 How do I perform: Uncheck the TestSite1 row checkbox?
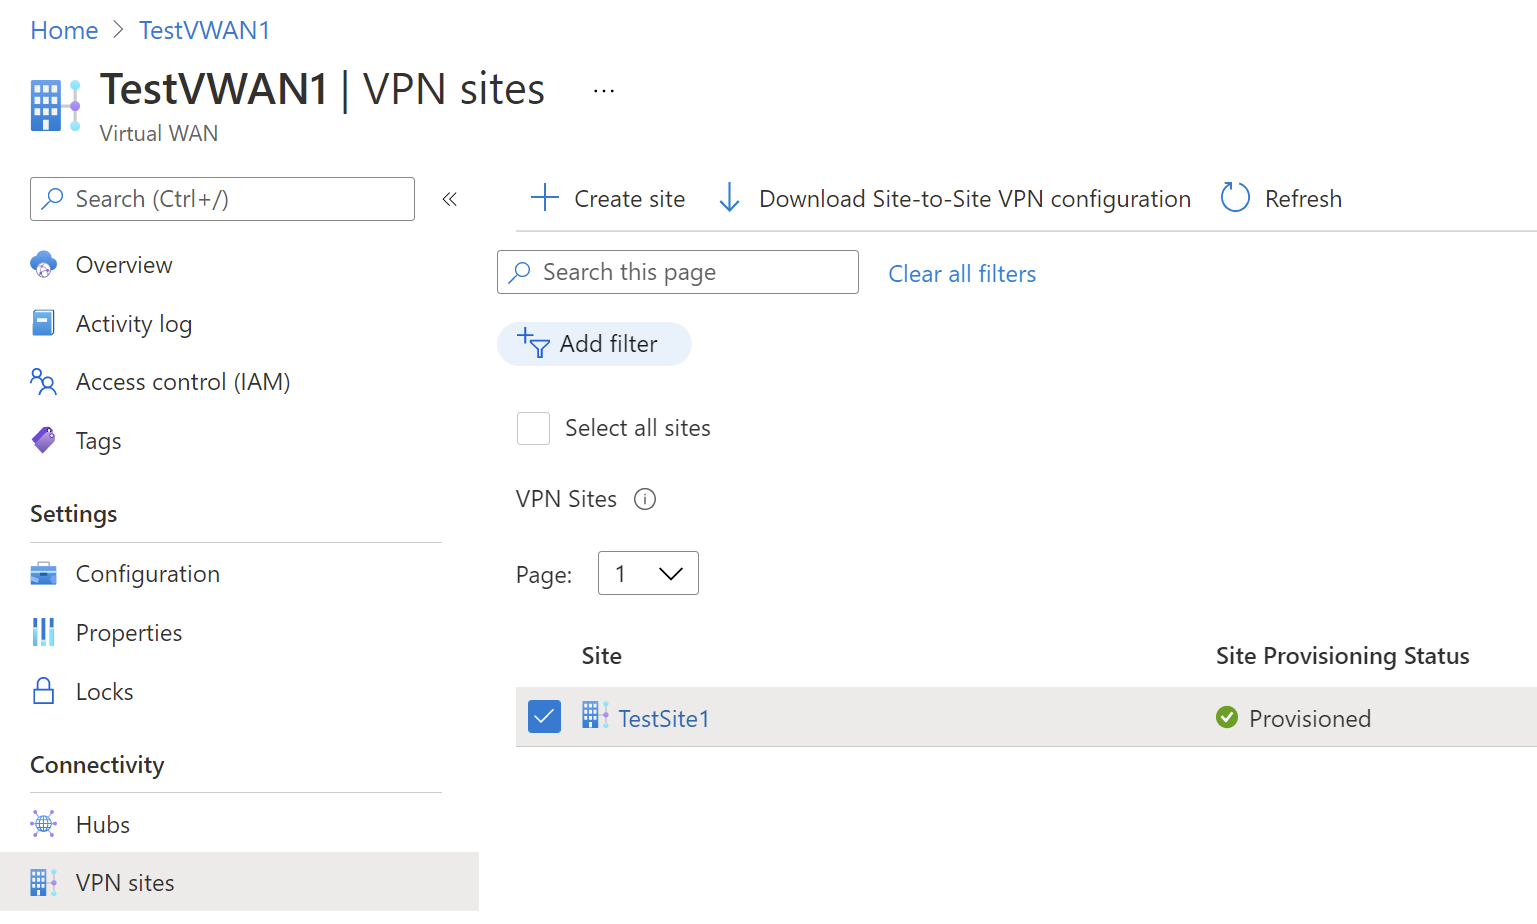point(544,717)
